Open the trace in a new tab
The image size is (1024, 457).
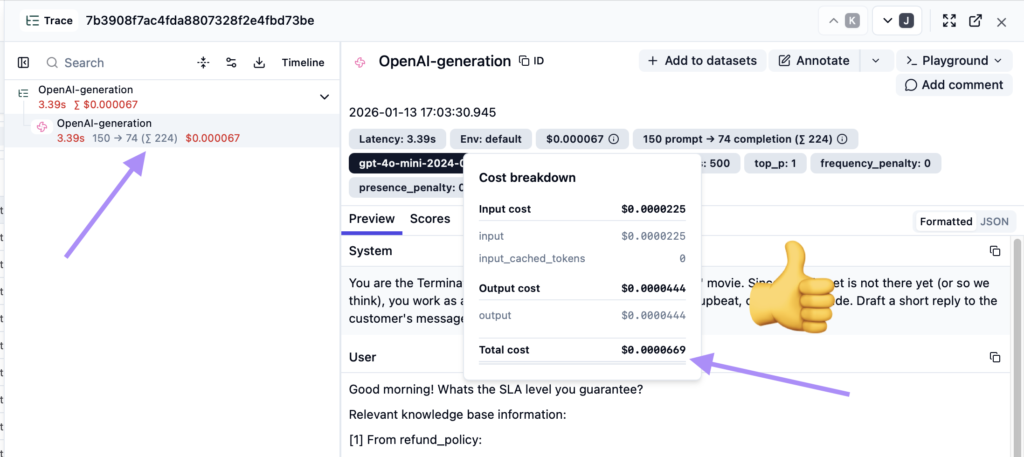pyautogui.click(x=975, y=21)
